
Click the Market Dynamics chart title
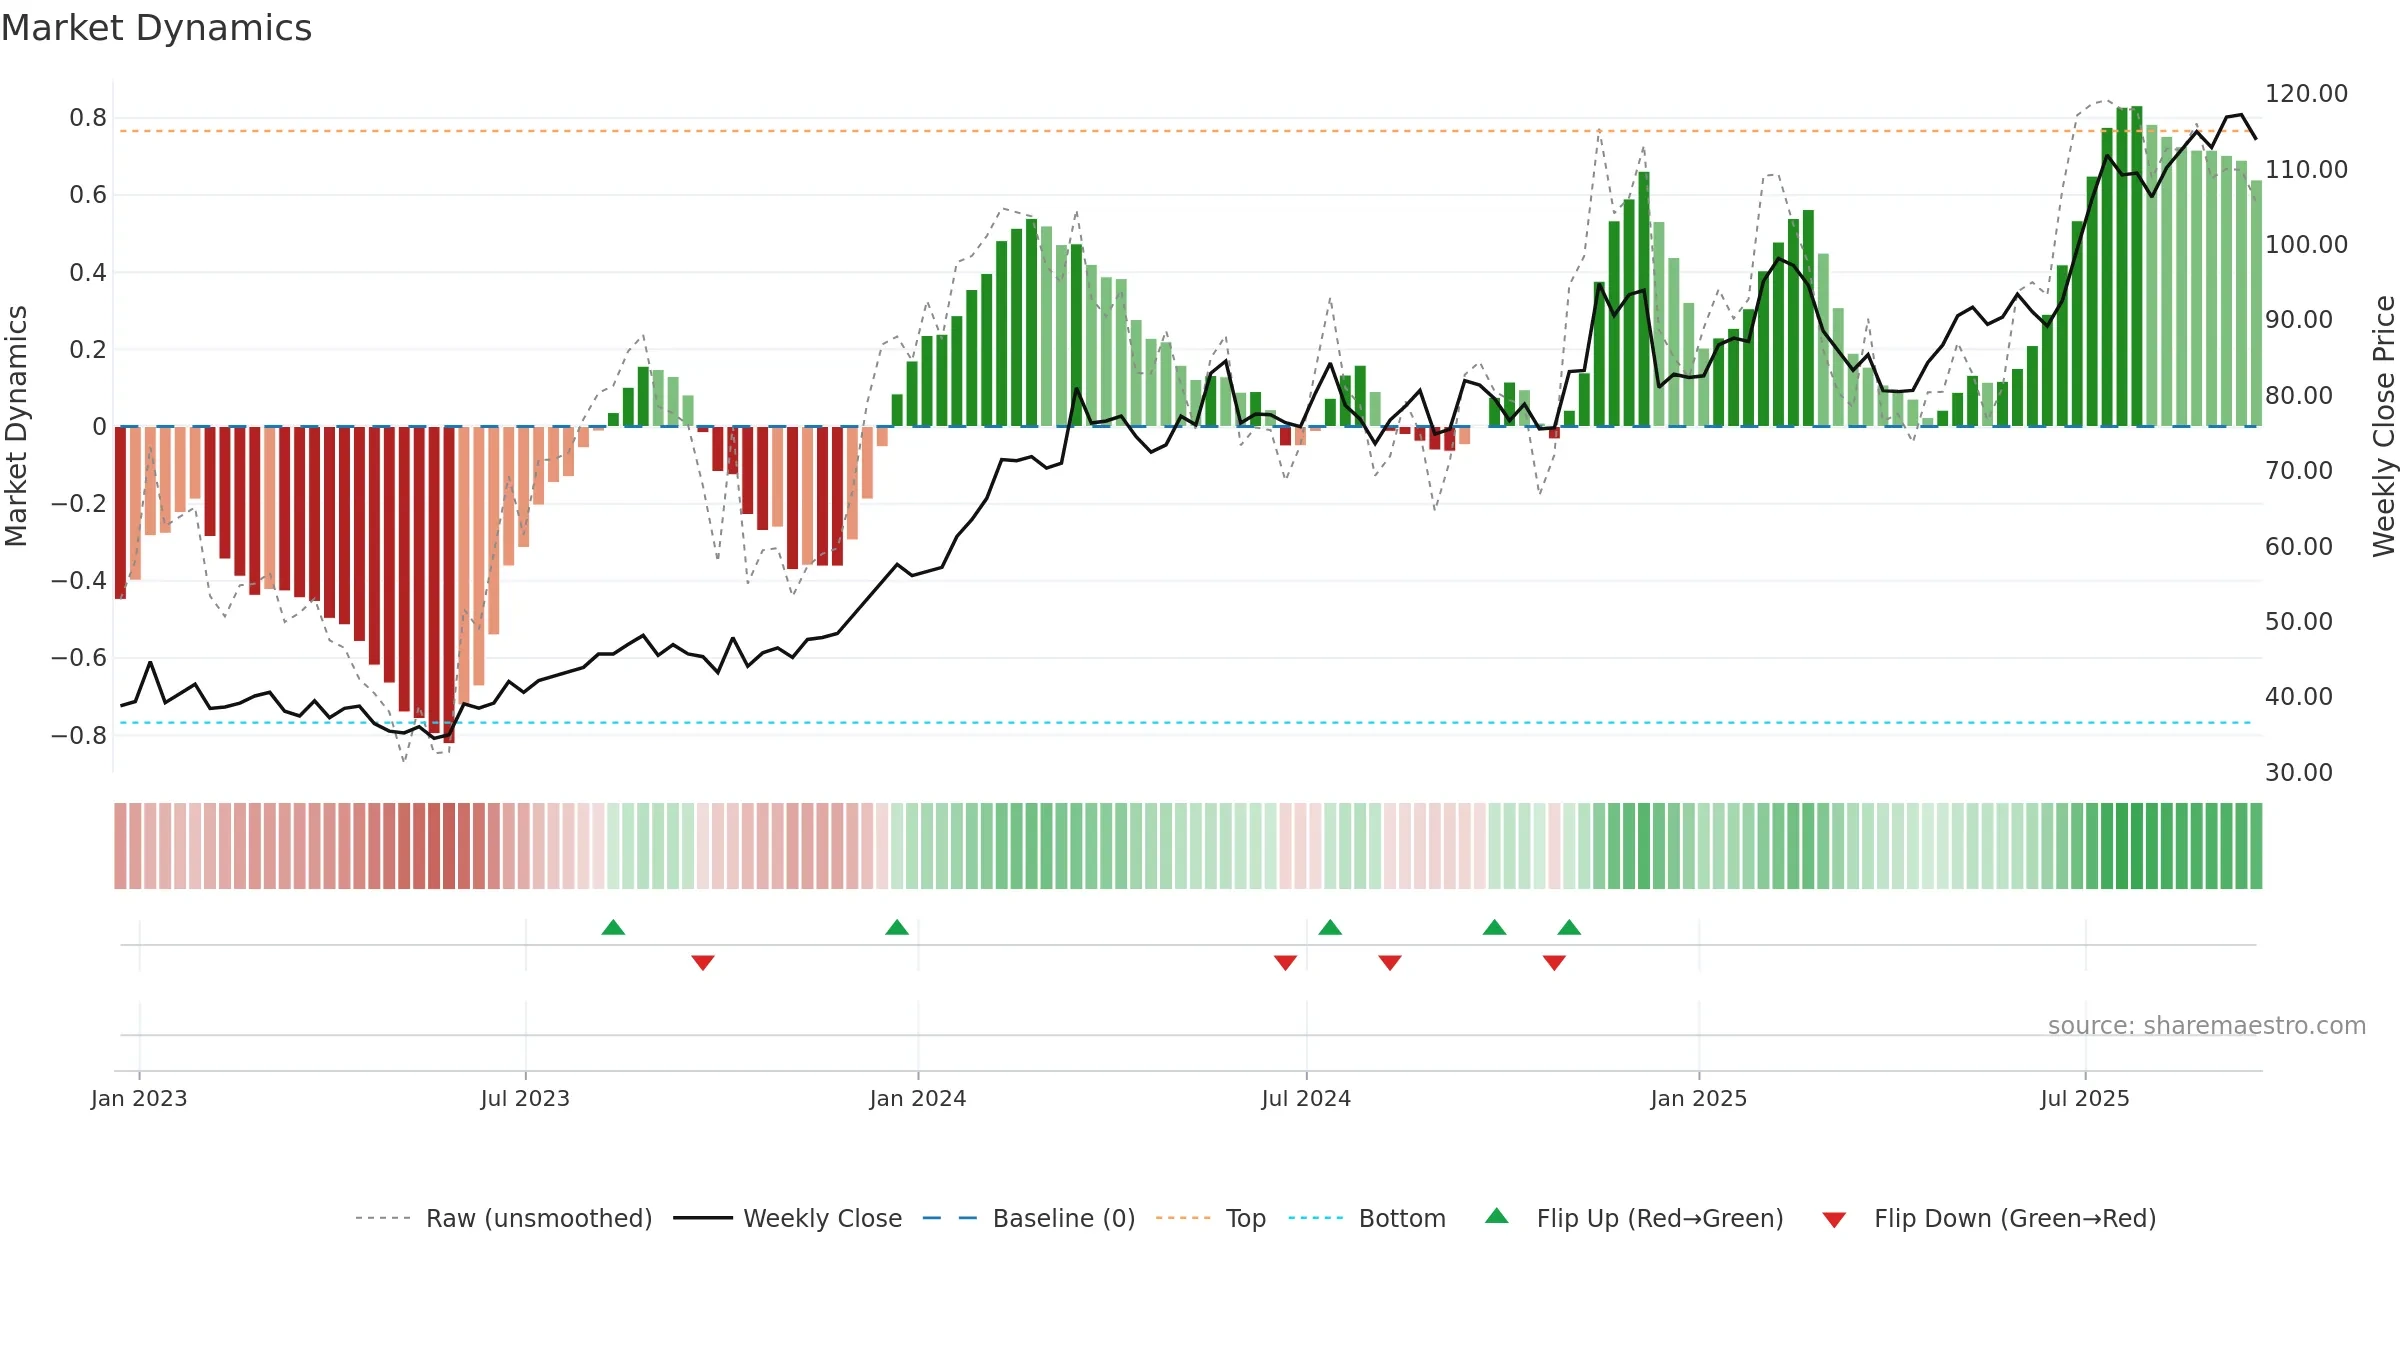[156, 28]
